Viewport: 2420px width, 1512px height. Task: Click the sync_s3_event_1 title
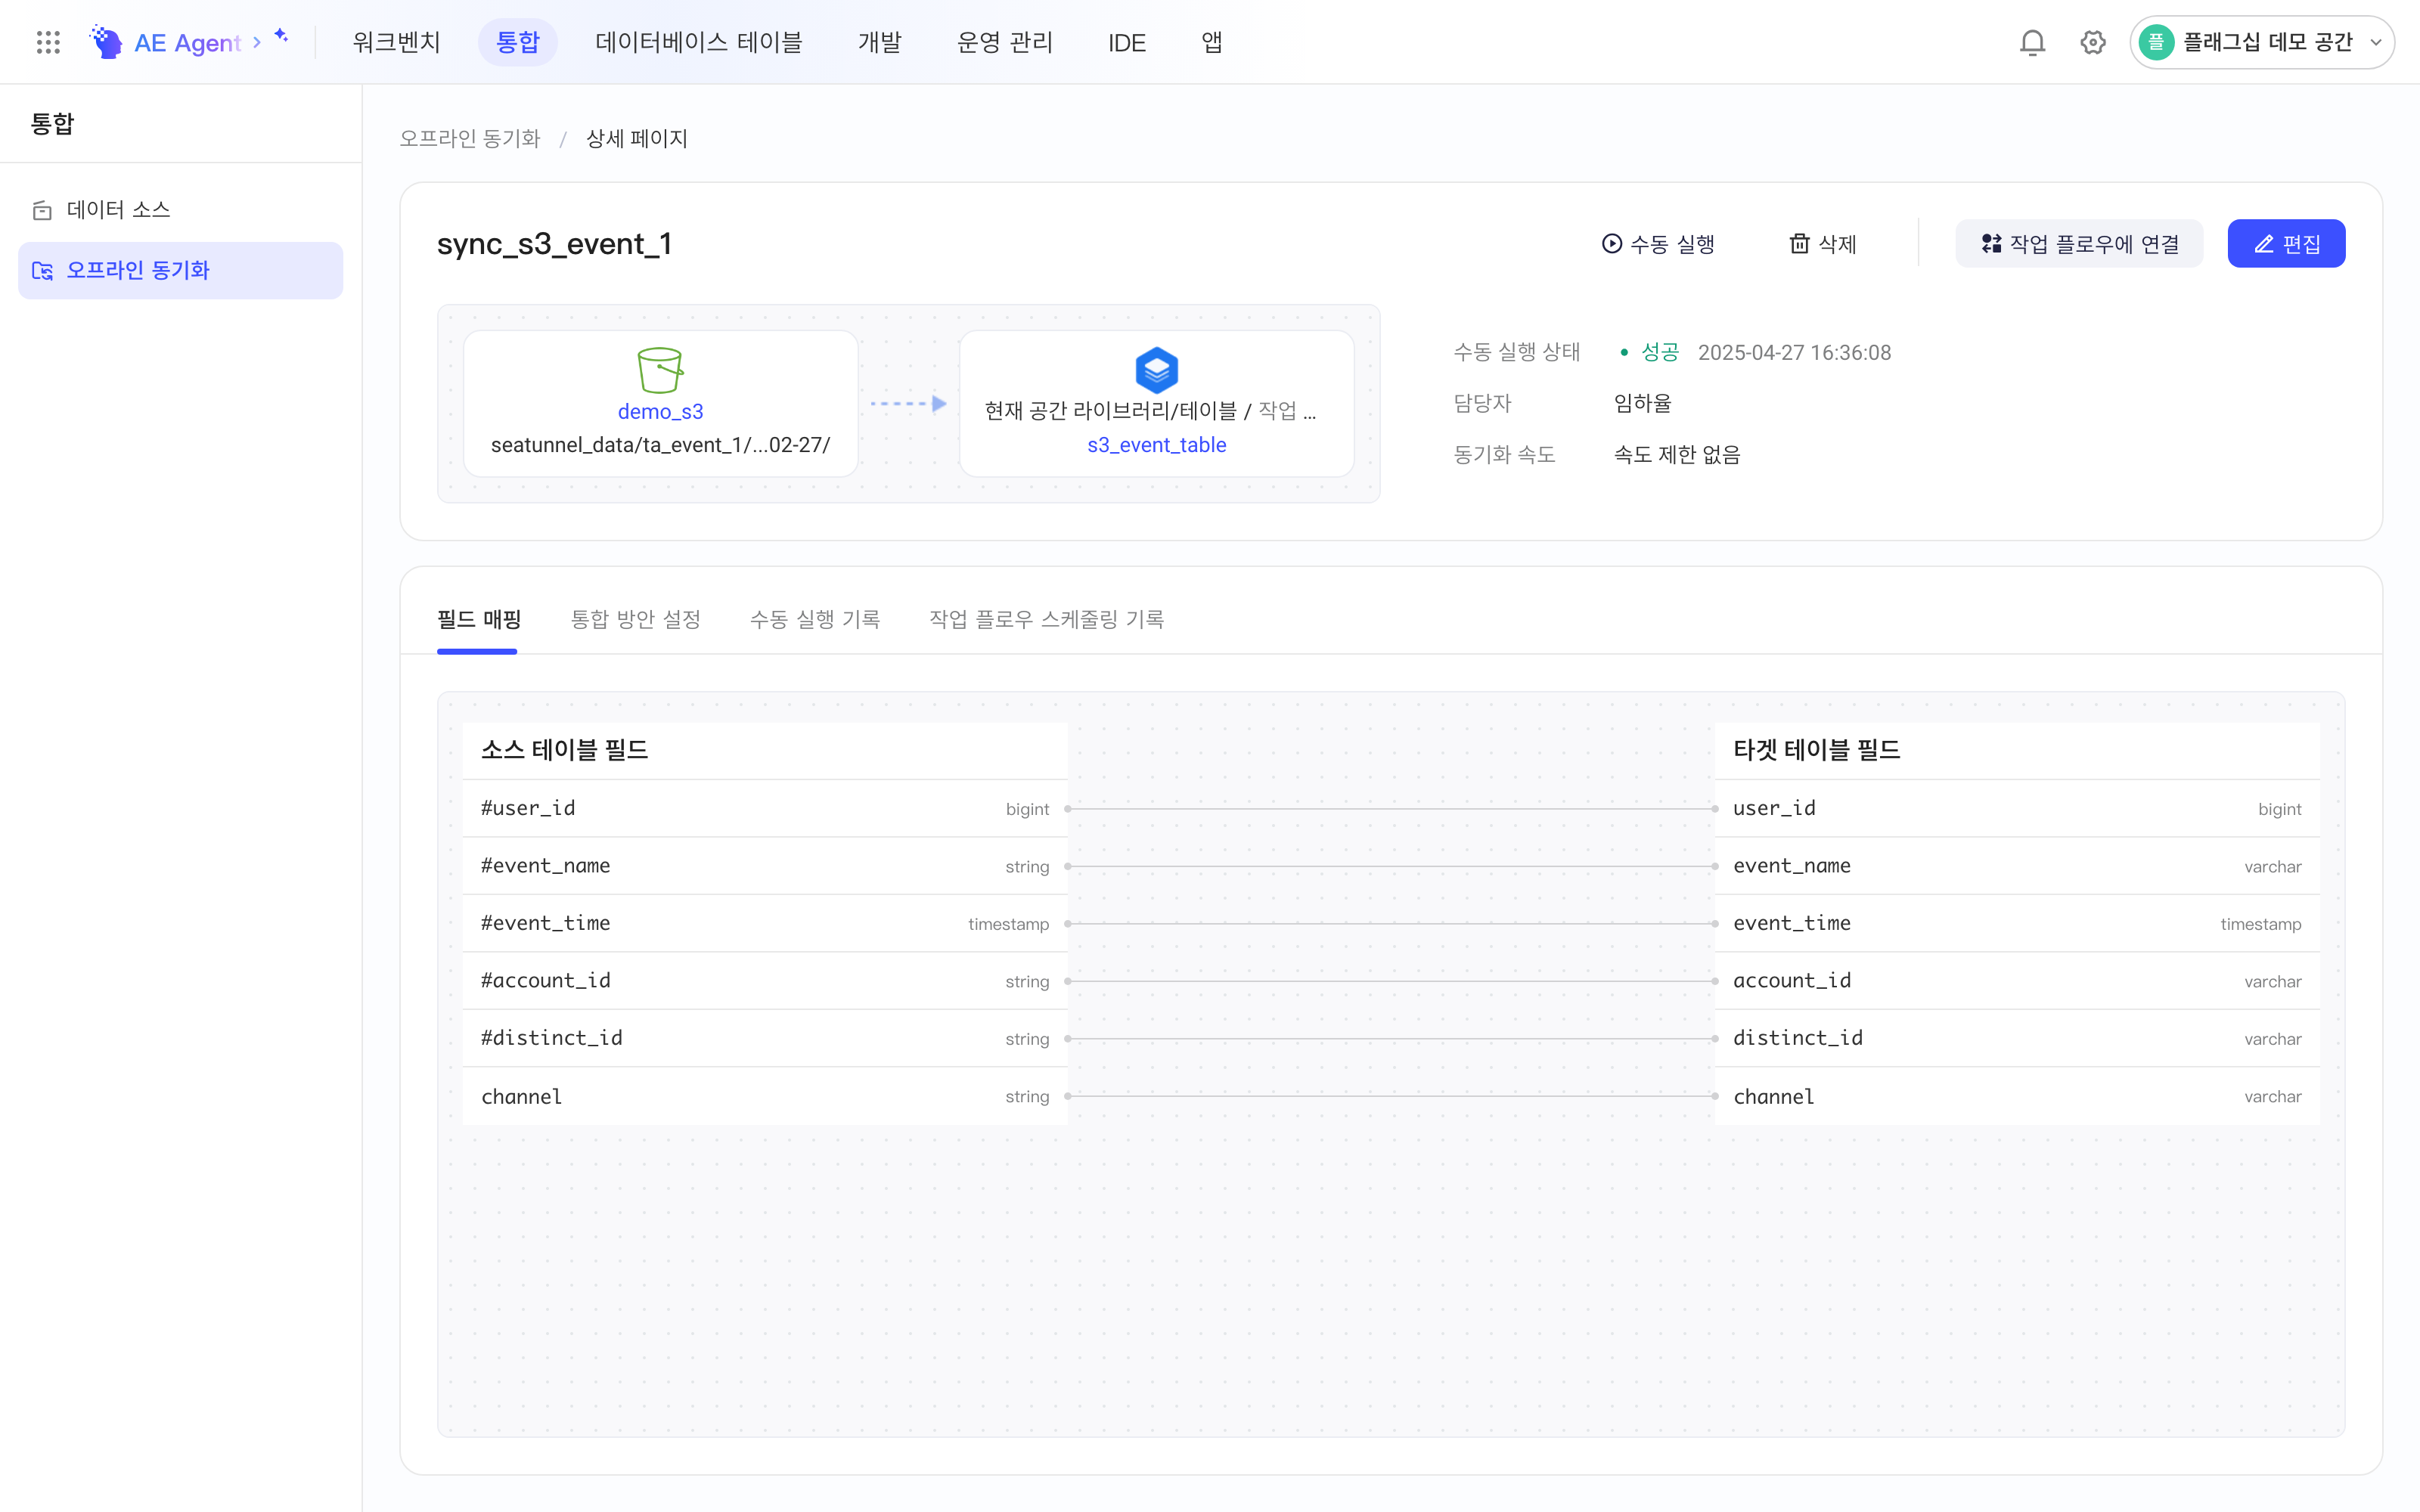click(554, 243)
